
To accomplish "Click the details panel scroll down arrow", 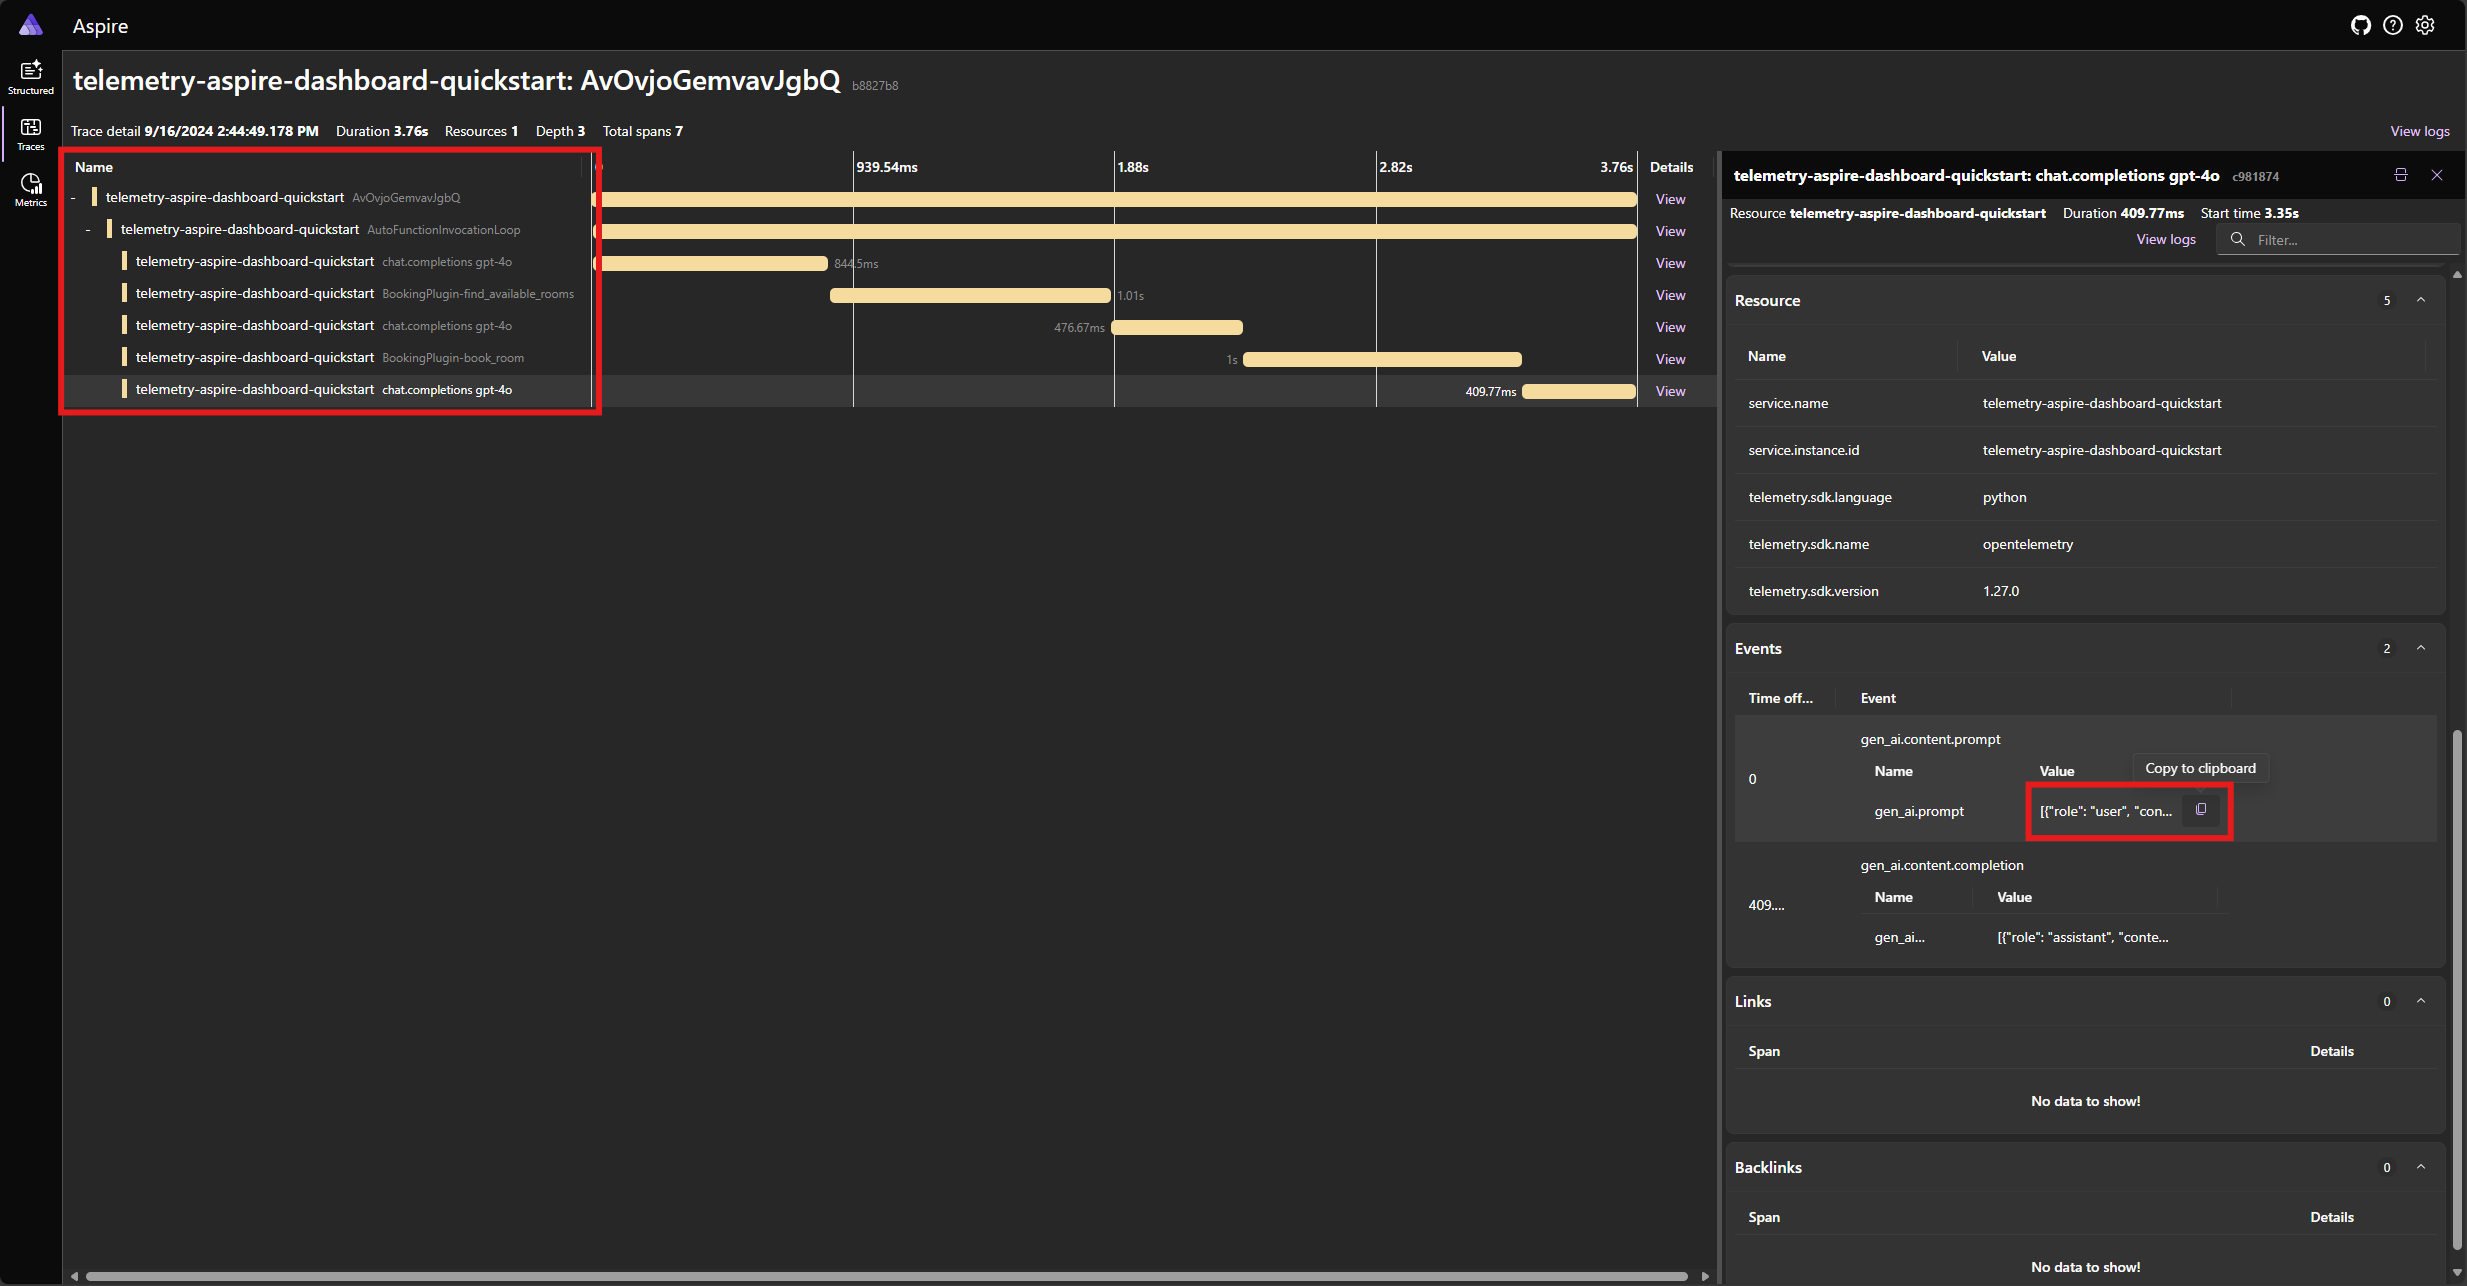I will coord(2457,1273).
